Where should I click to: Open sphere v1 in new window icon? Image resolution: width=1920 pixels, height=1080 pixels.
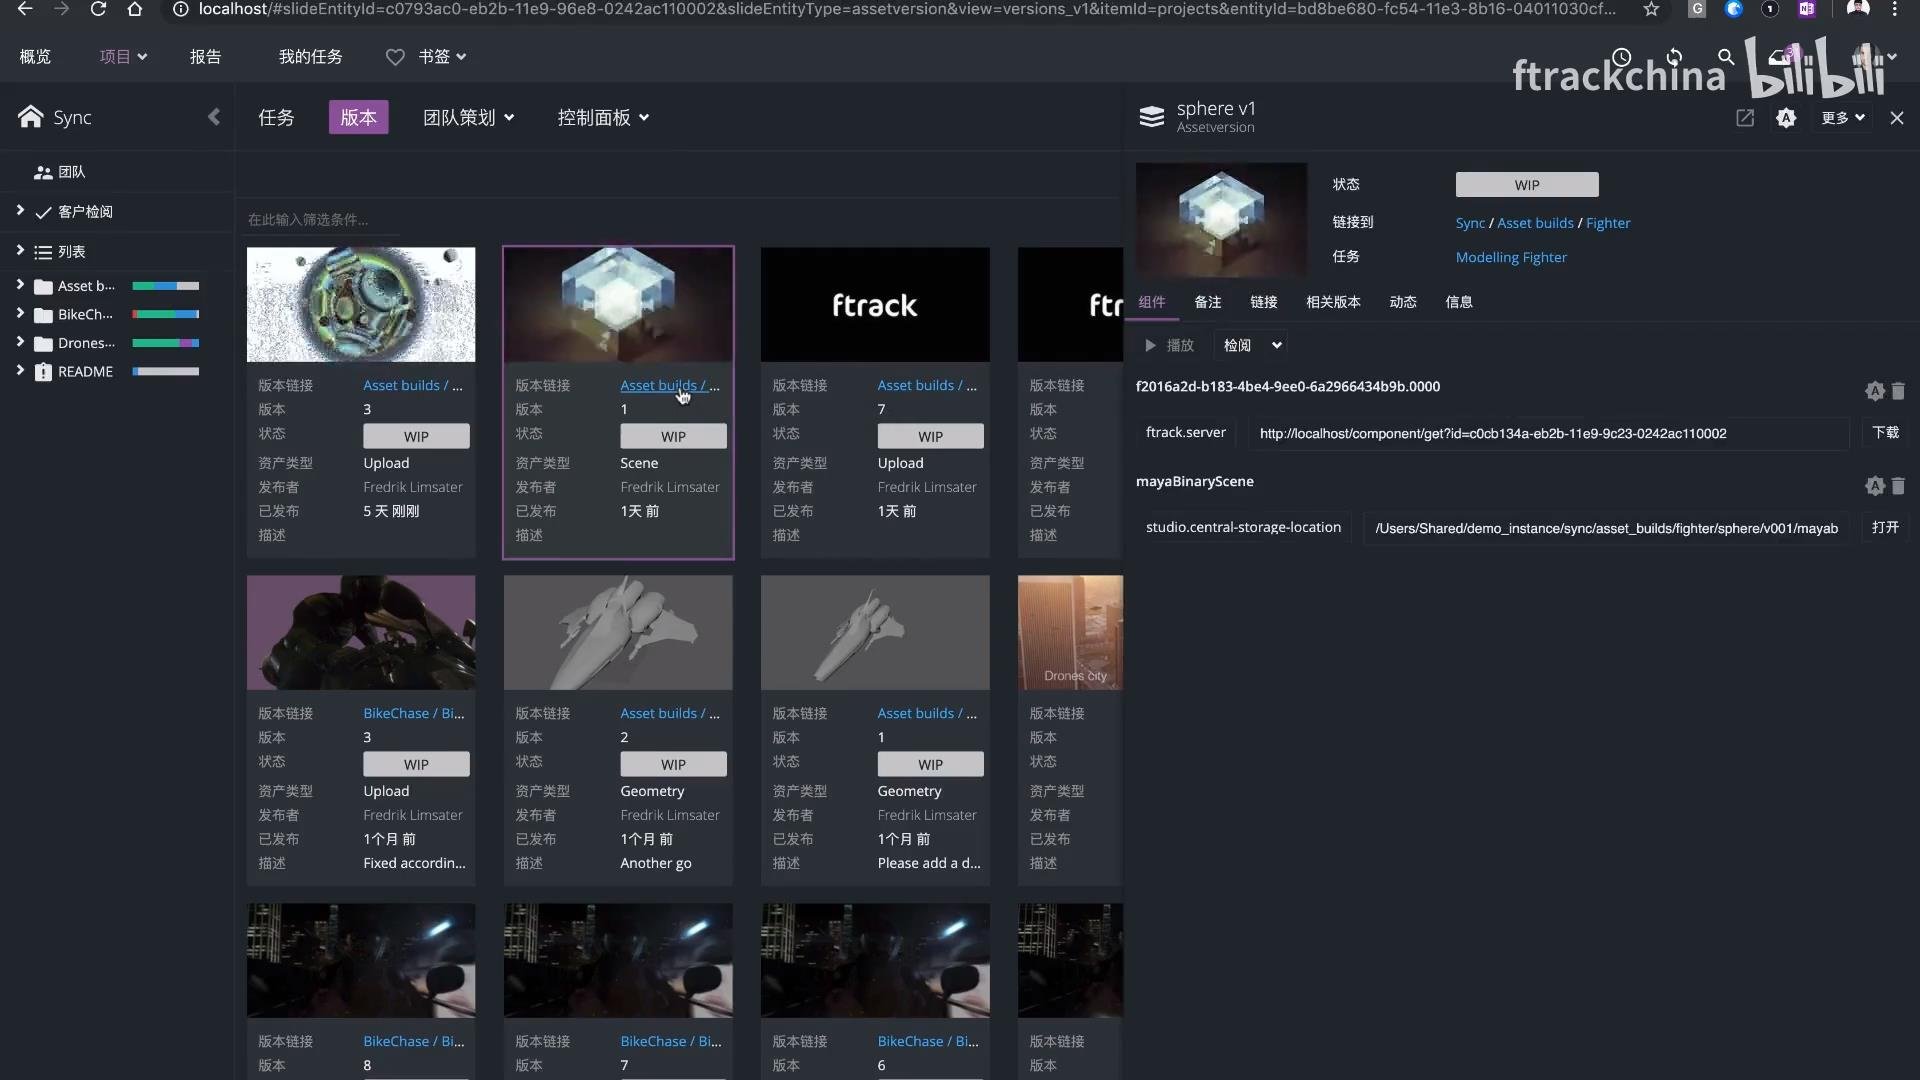pos(1745,118)
